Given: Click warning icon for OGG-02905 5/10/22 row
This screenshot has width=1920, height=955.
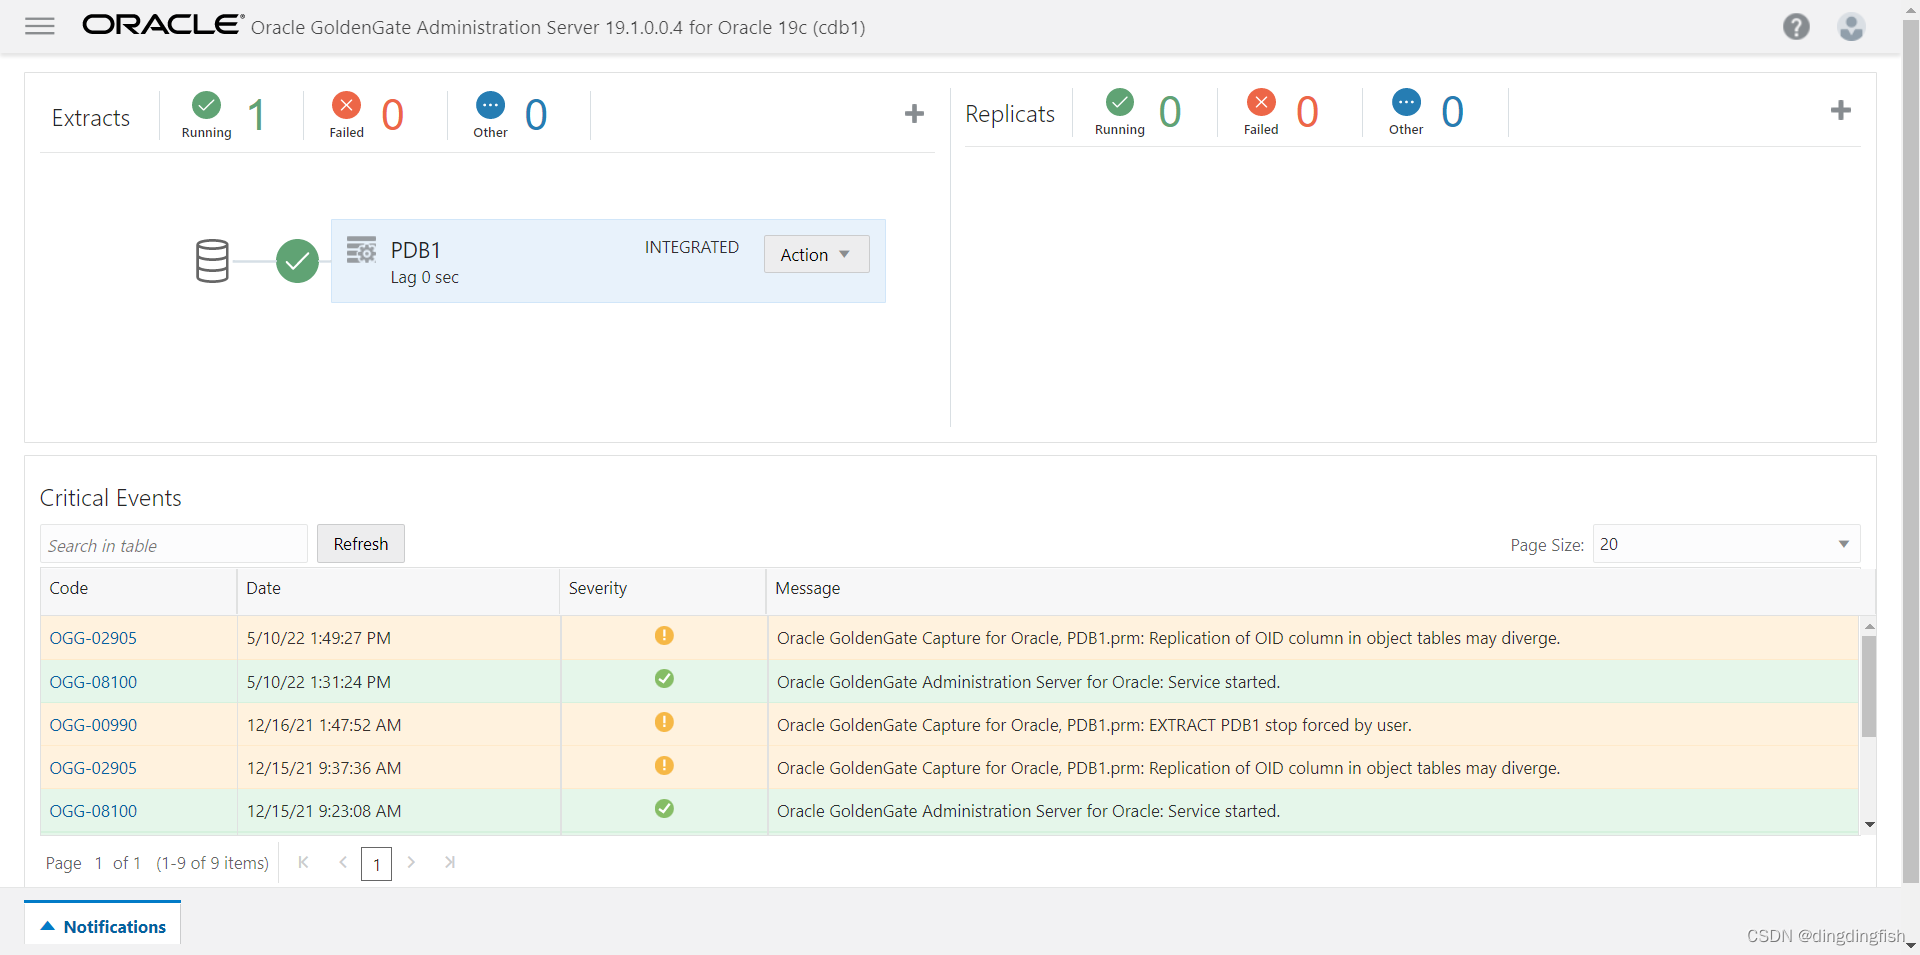Looking at the screenshot, I should 664,636.
